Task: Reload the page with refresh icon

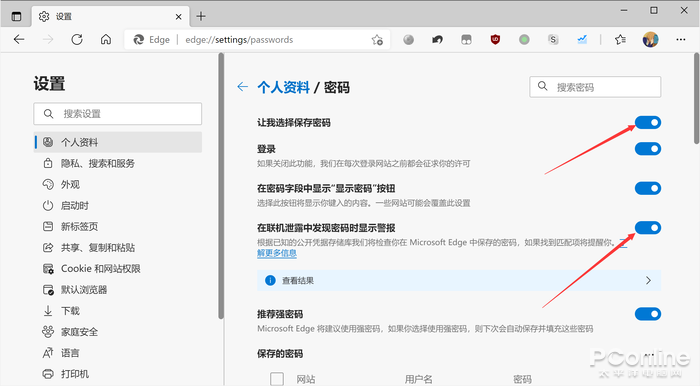Action: point(77,40)
